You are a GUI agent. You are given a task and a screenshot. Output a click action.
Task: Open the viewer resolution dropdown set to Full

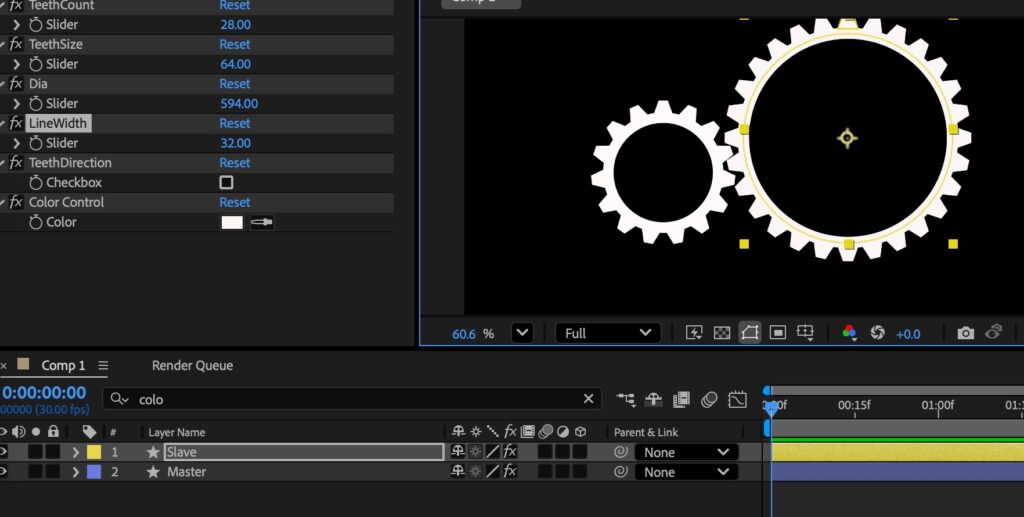pos(607,333)
